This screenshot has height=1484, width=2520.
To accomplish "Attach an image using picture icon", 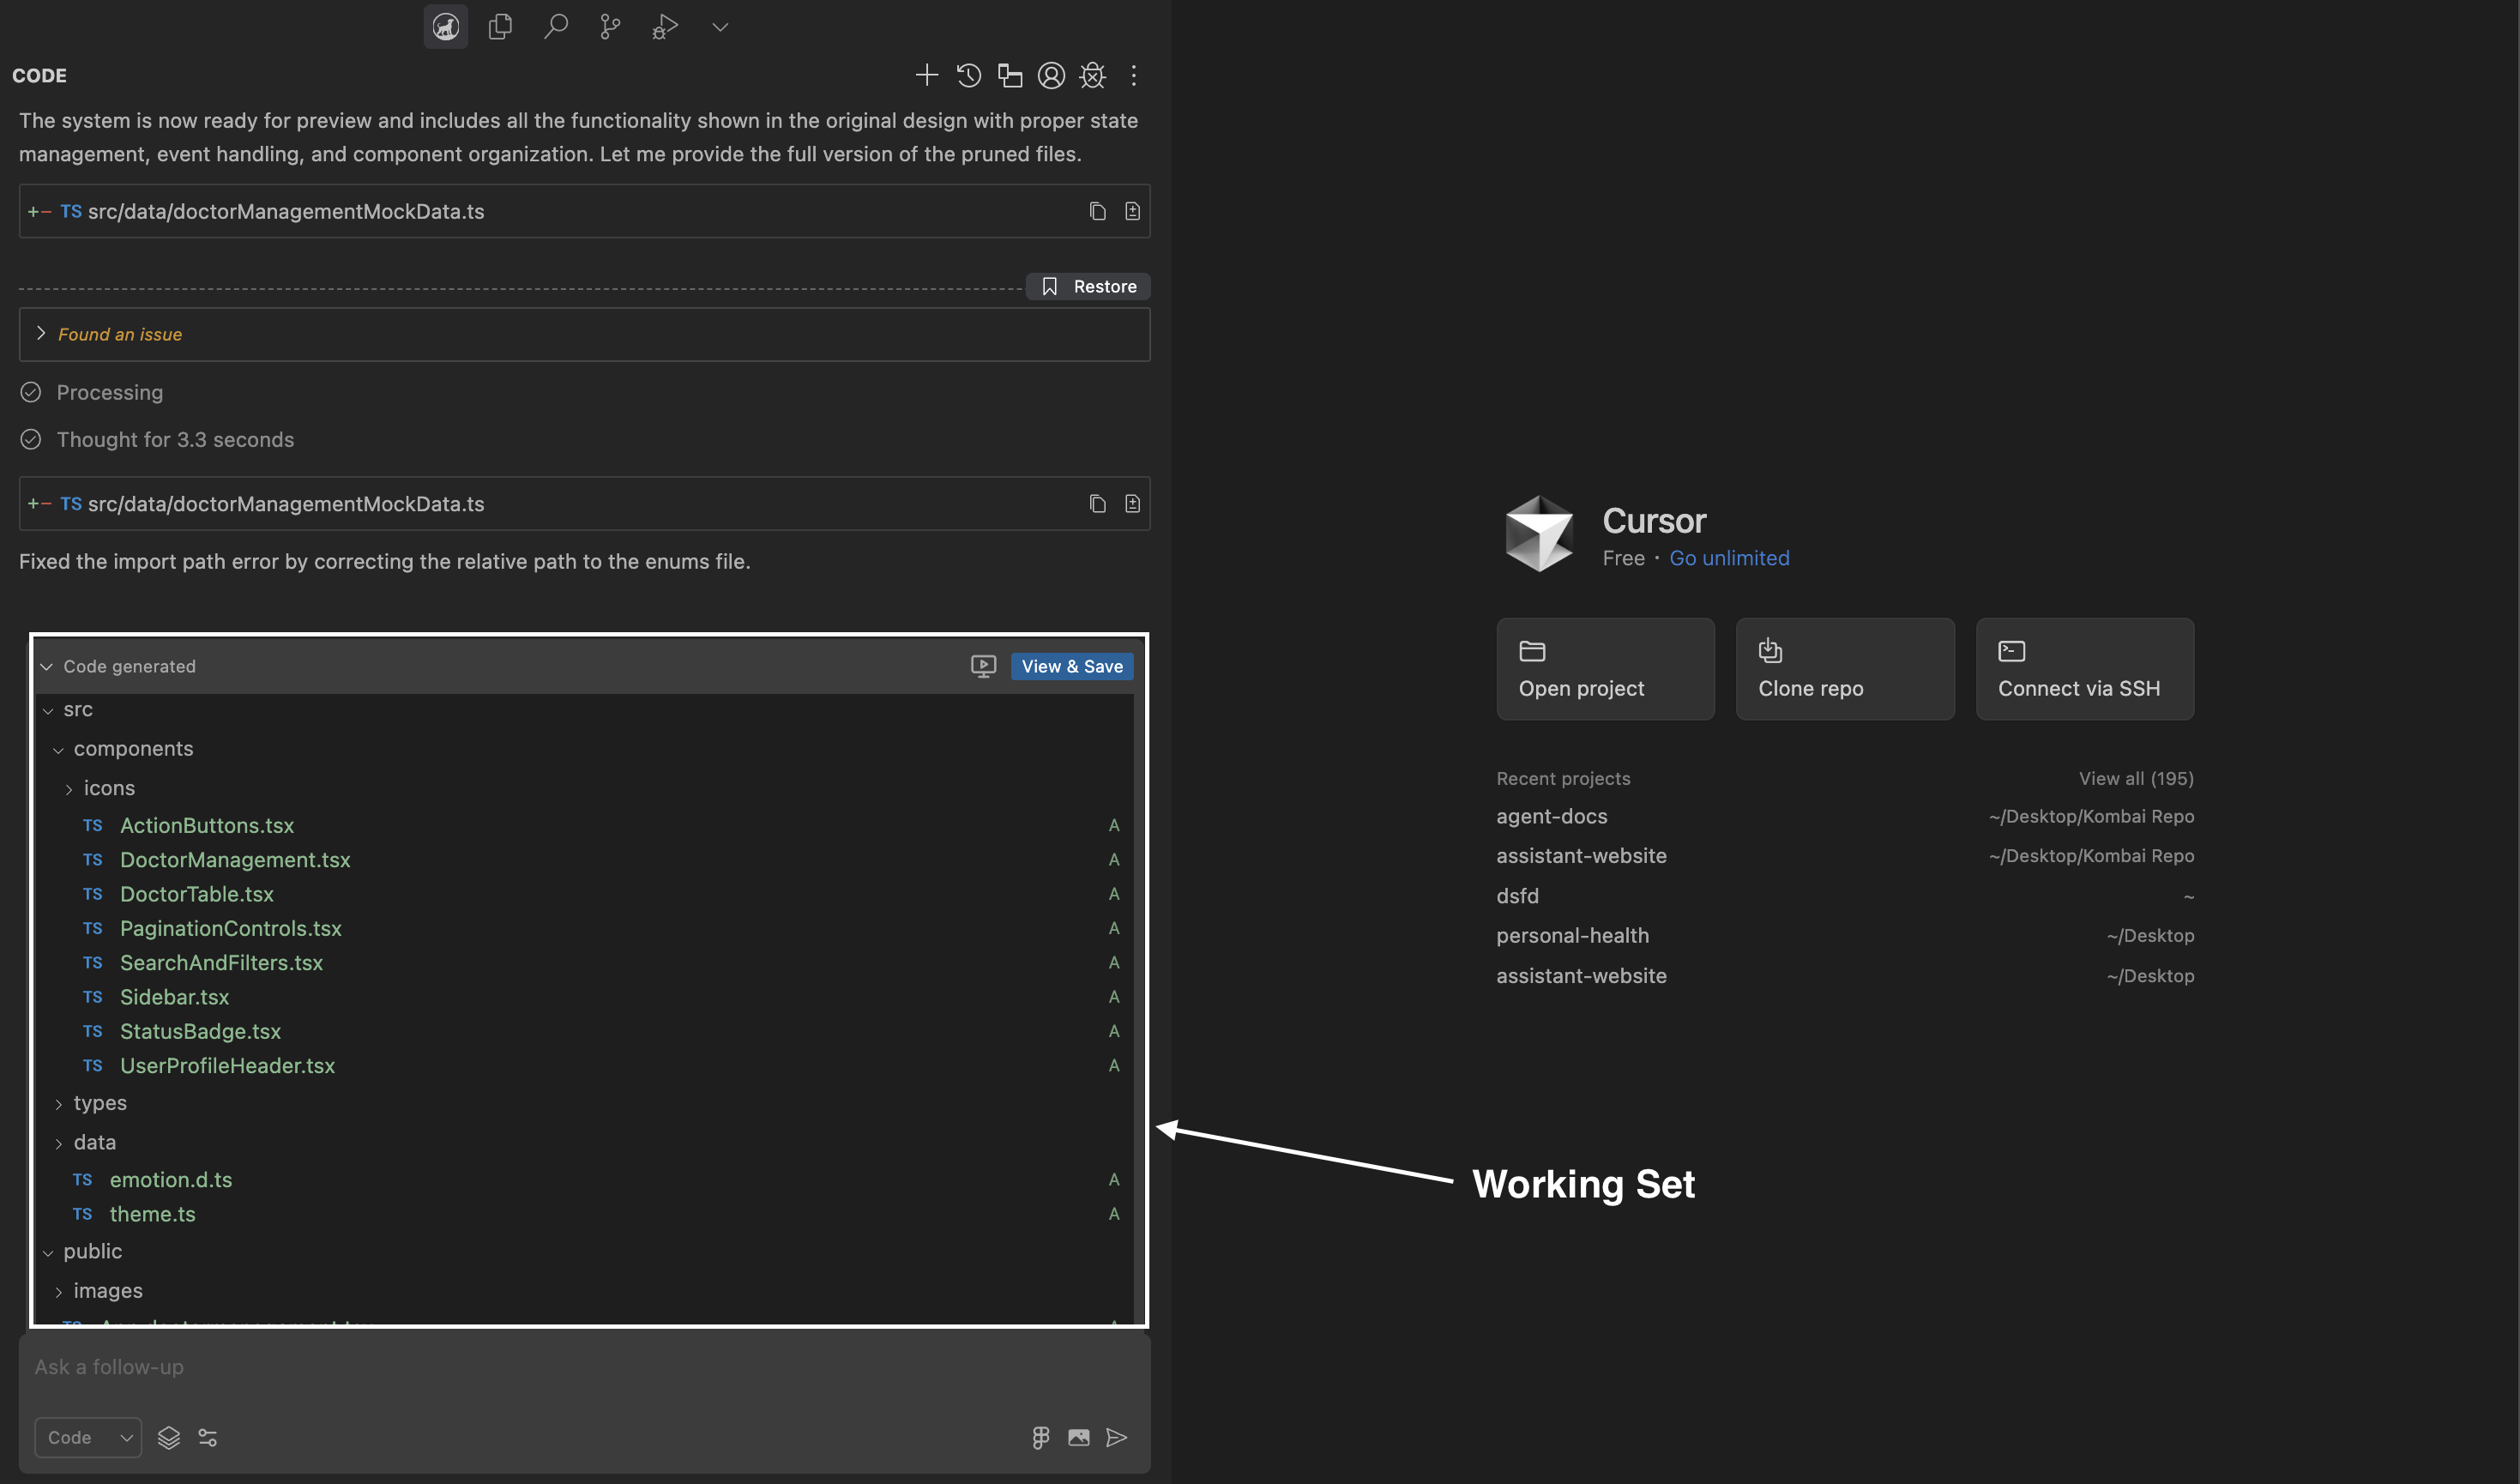I will 1078,1437.
